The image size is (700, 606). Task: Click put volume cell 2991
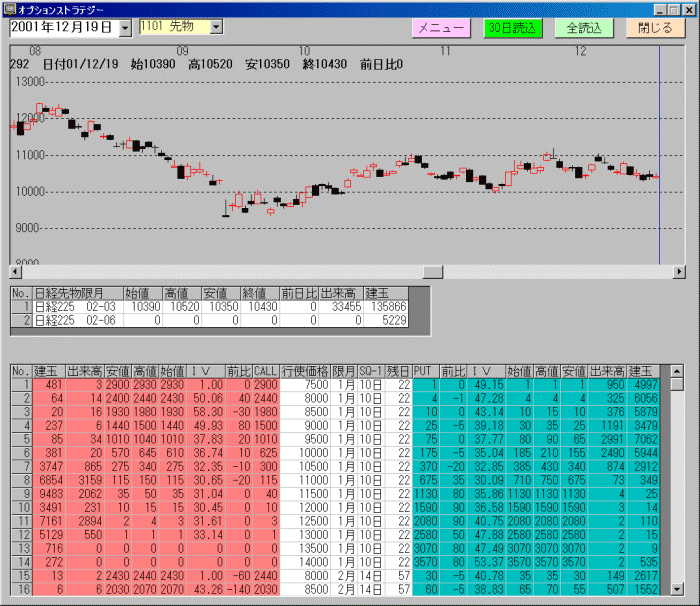click(x=608, y=439)
